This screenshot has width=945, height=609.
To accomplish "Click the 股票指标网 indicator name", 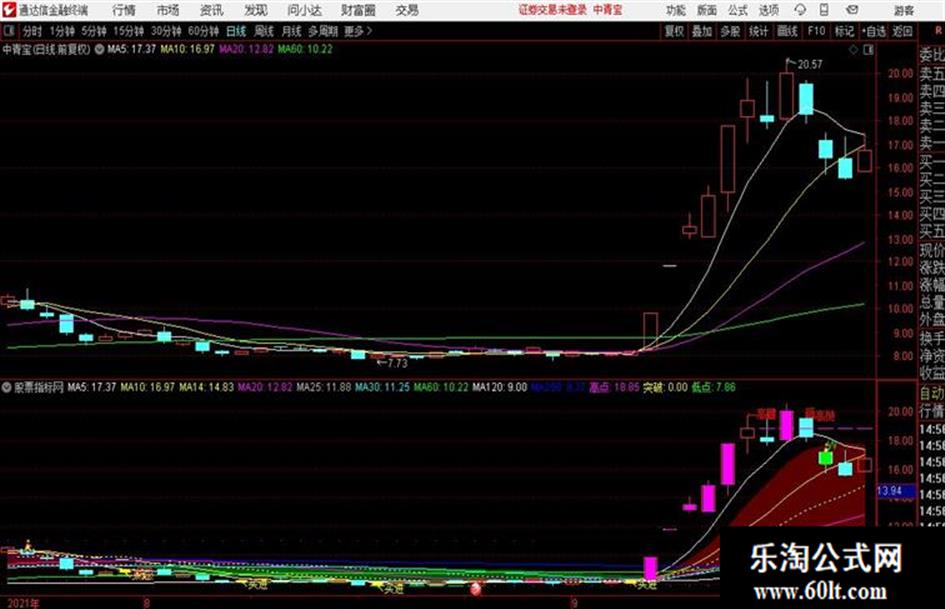I will point(39,387).
